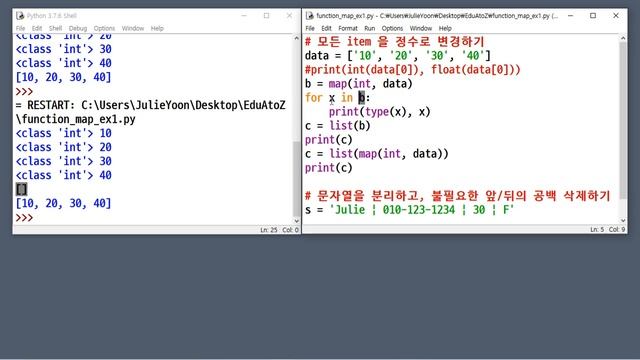Click highlighted b in for loop line
Image resolution: width=640 pixels, height=360 pixels.
tap(362, 98)
